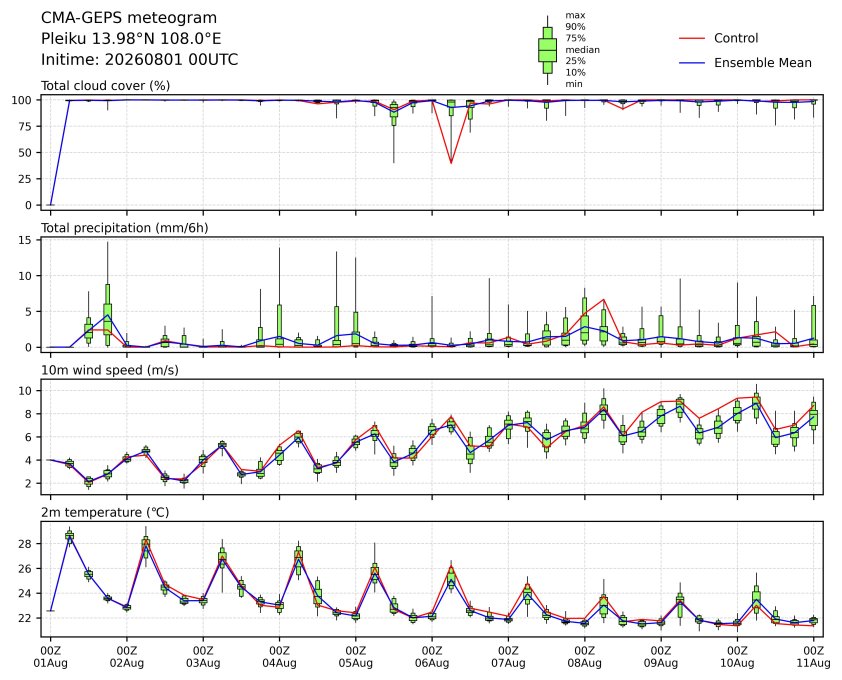Click the Ensemble Mean legend label

tap(763, 63)
